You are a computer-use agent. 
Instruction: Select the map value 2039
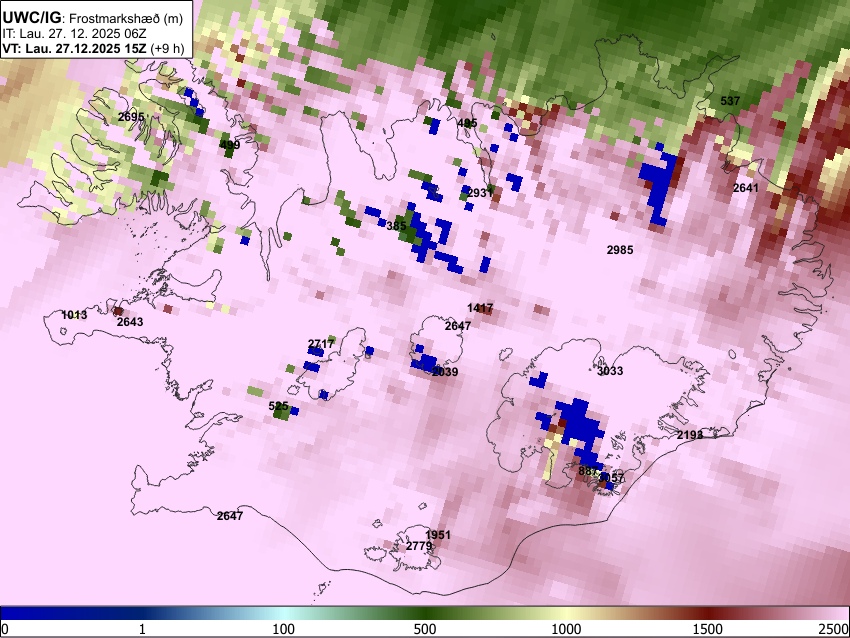(445, 372)
